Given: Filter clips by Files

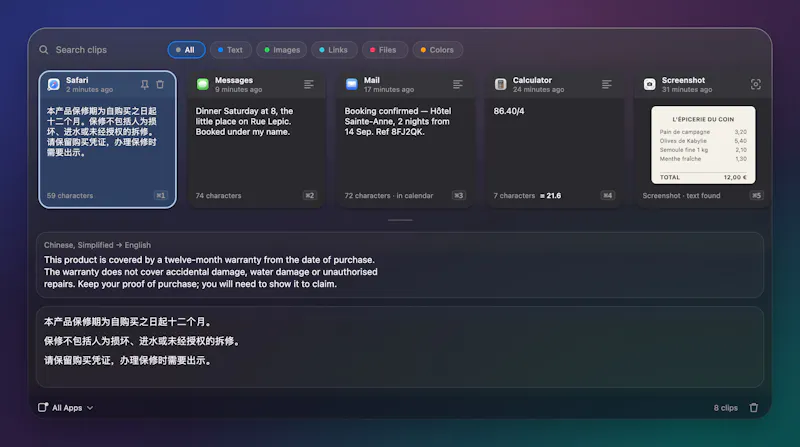Looking at the screenshot, I should 384,49.
